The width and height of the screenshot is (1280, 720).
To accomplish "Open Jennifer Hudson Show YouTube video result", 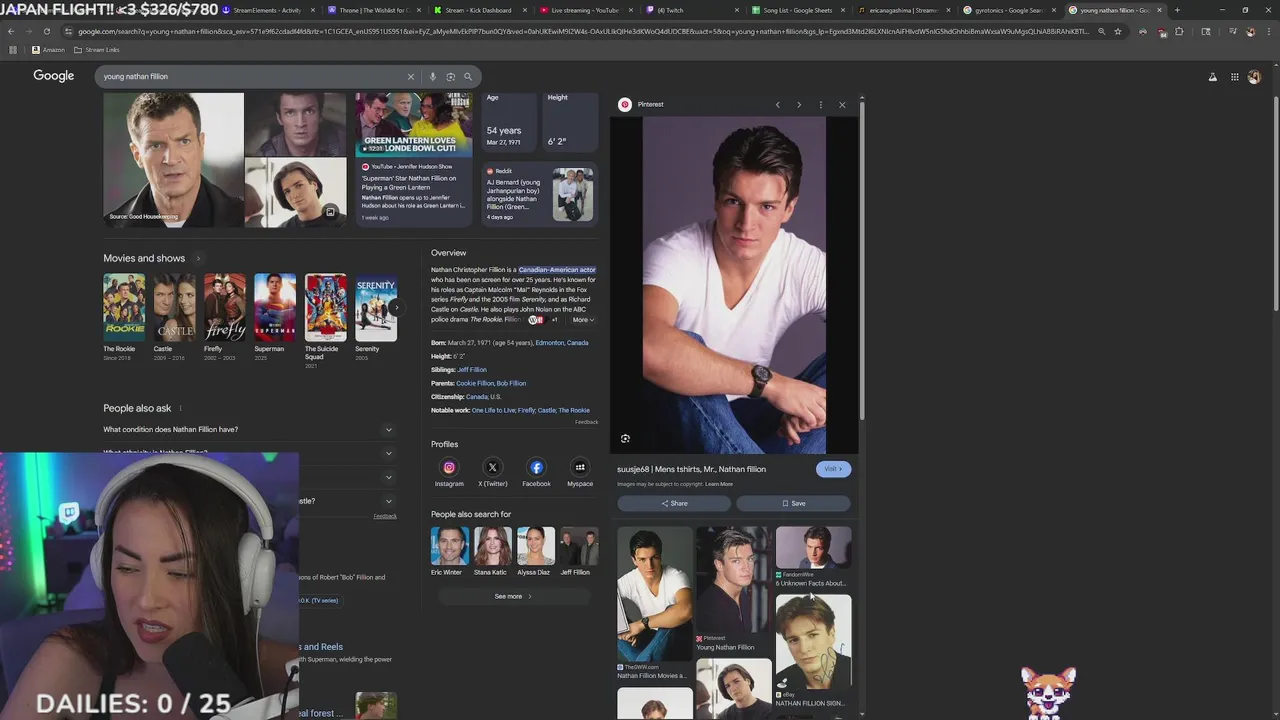I will point(414,159).
